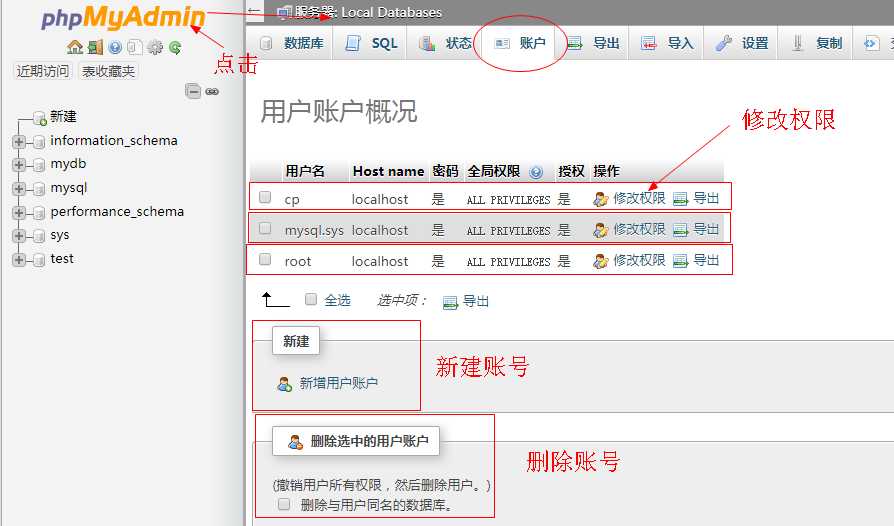
Task: Click the log out door icon
Action: point(95,47)
